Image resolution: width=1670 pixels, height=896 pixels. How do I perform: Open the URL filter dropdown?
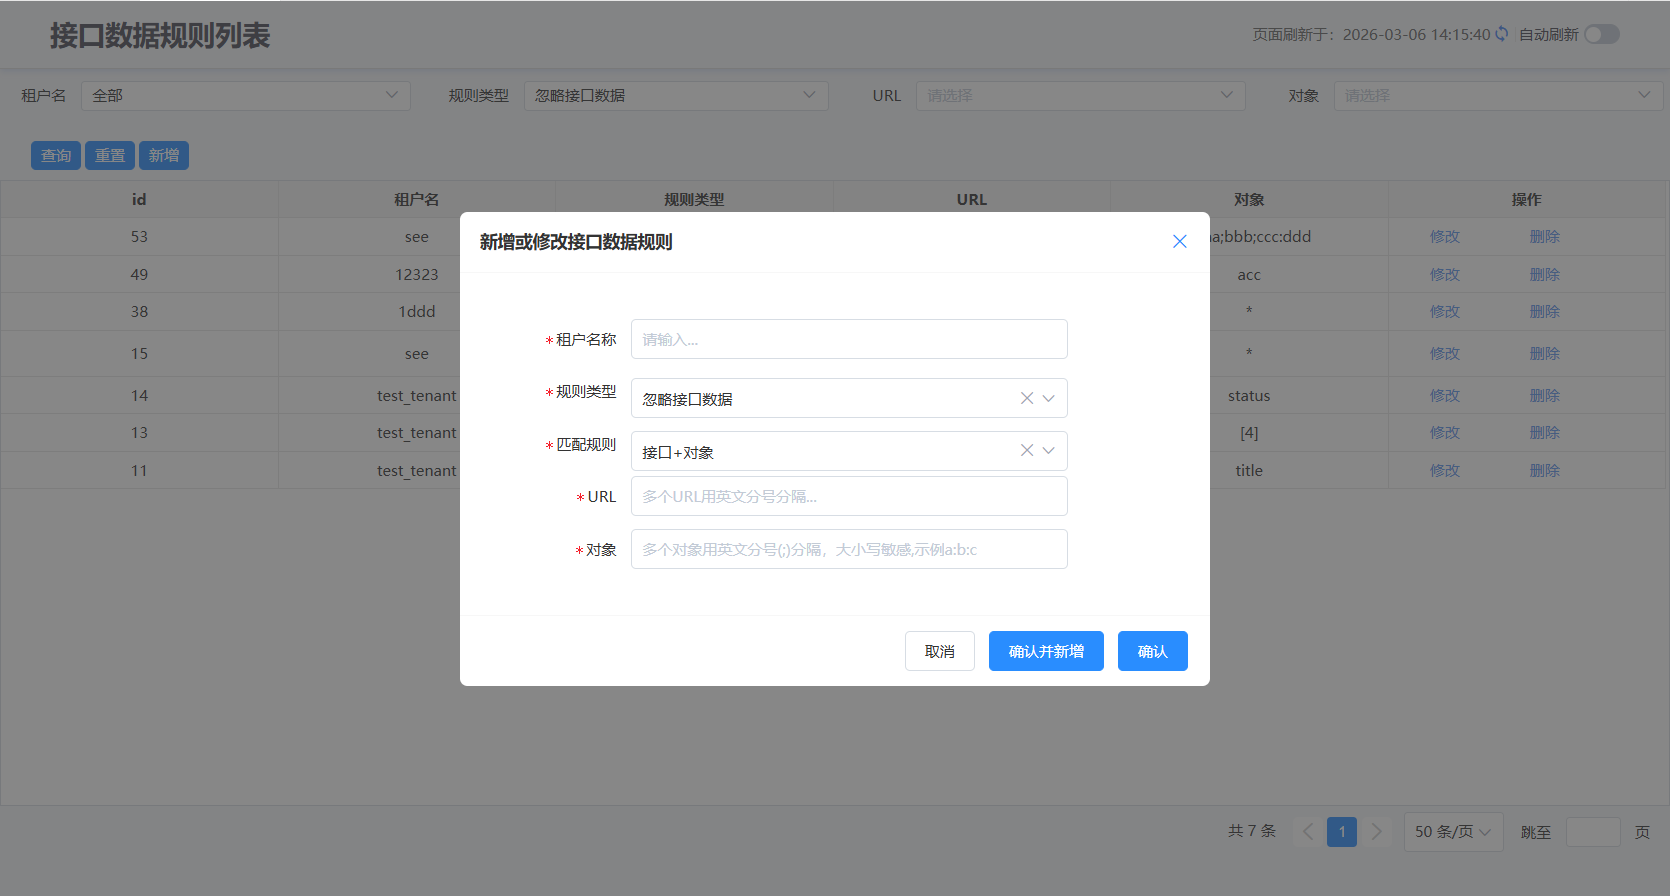[1079, 96]
